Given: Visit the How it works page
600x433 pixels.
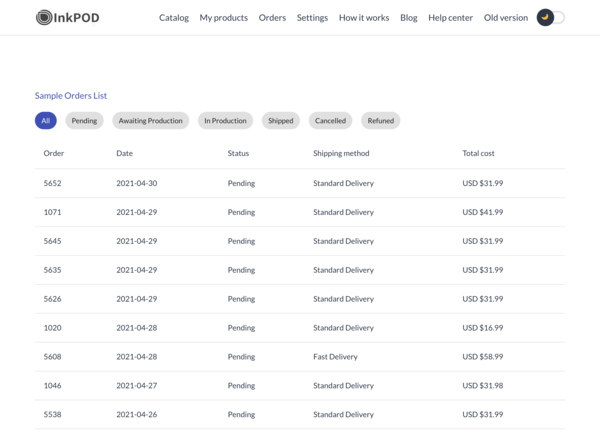Looking at the screenshot, I should tap(364, 18).
